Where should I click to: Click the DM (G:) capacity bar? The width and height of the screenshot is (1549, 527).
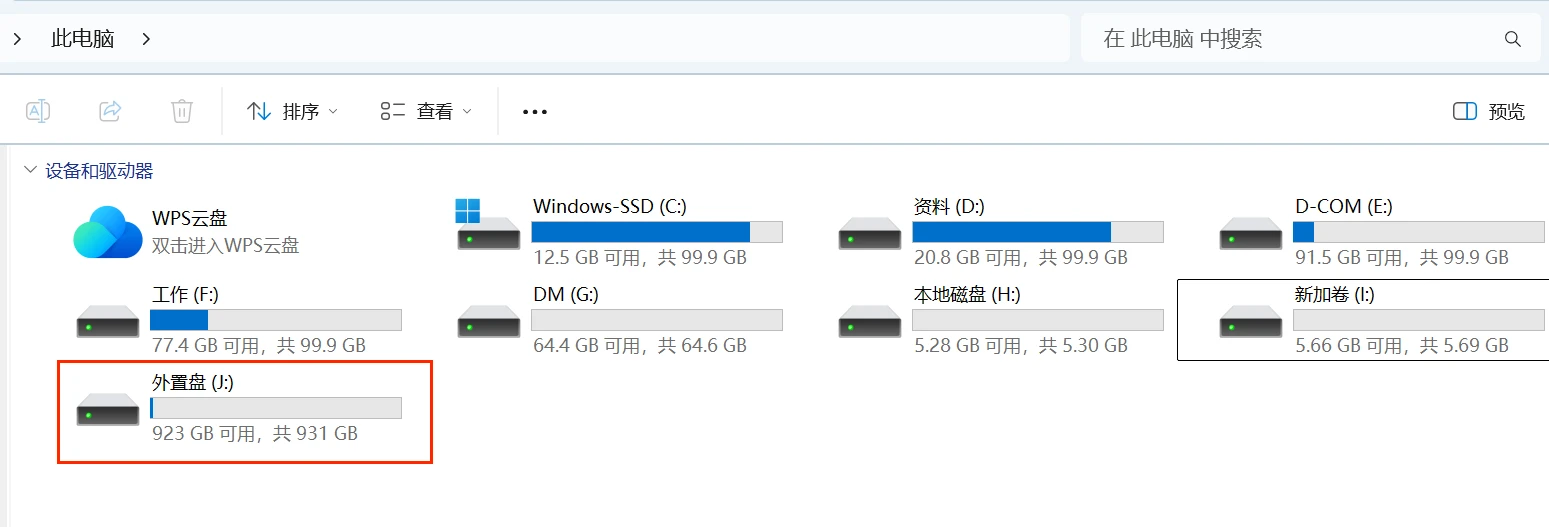(657, 320)
